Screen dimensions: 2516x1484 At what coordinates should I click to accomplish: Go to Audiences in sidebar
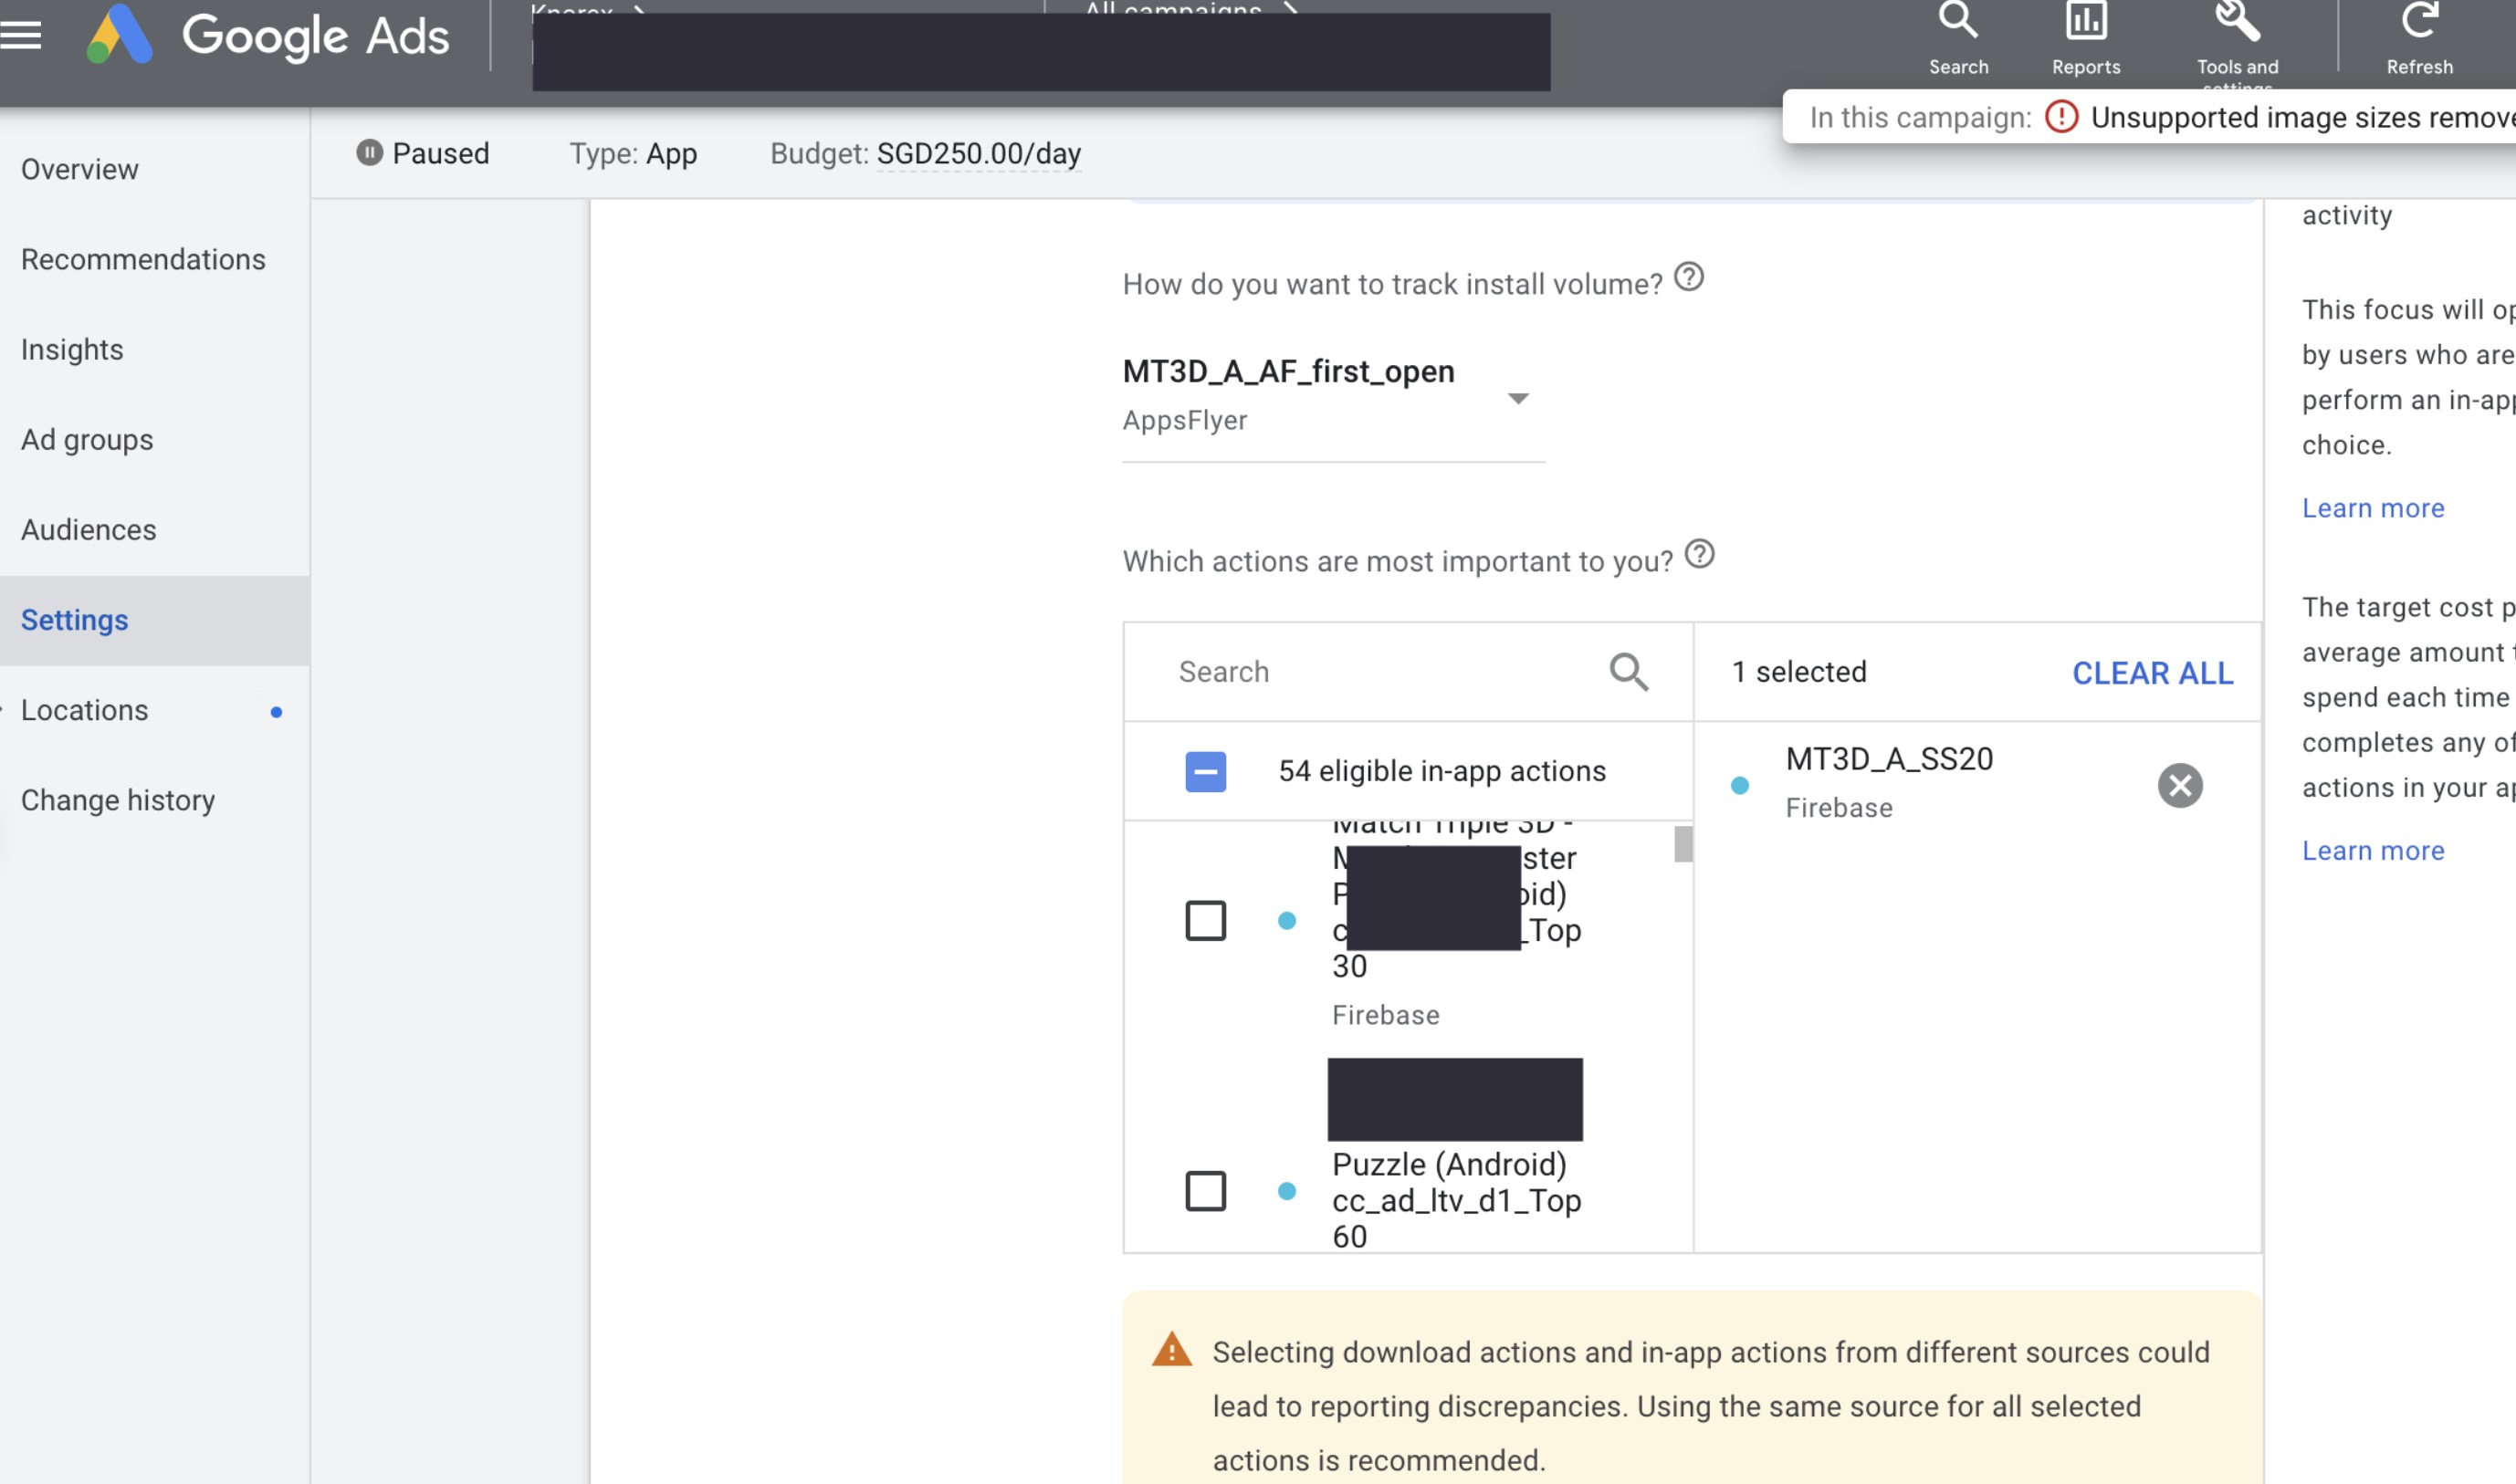[x=88, y=530]
